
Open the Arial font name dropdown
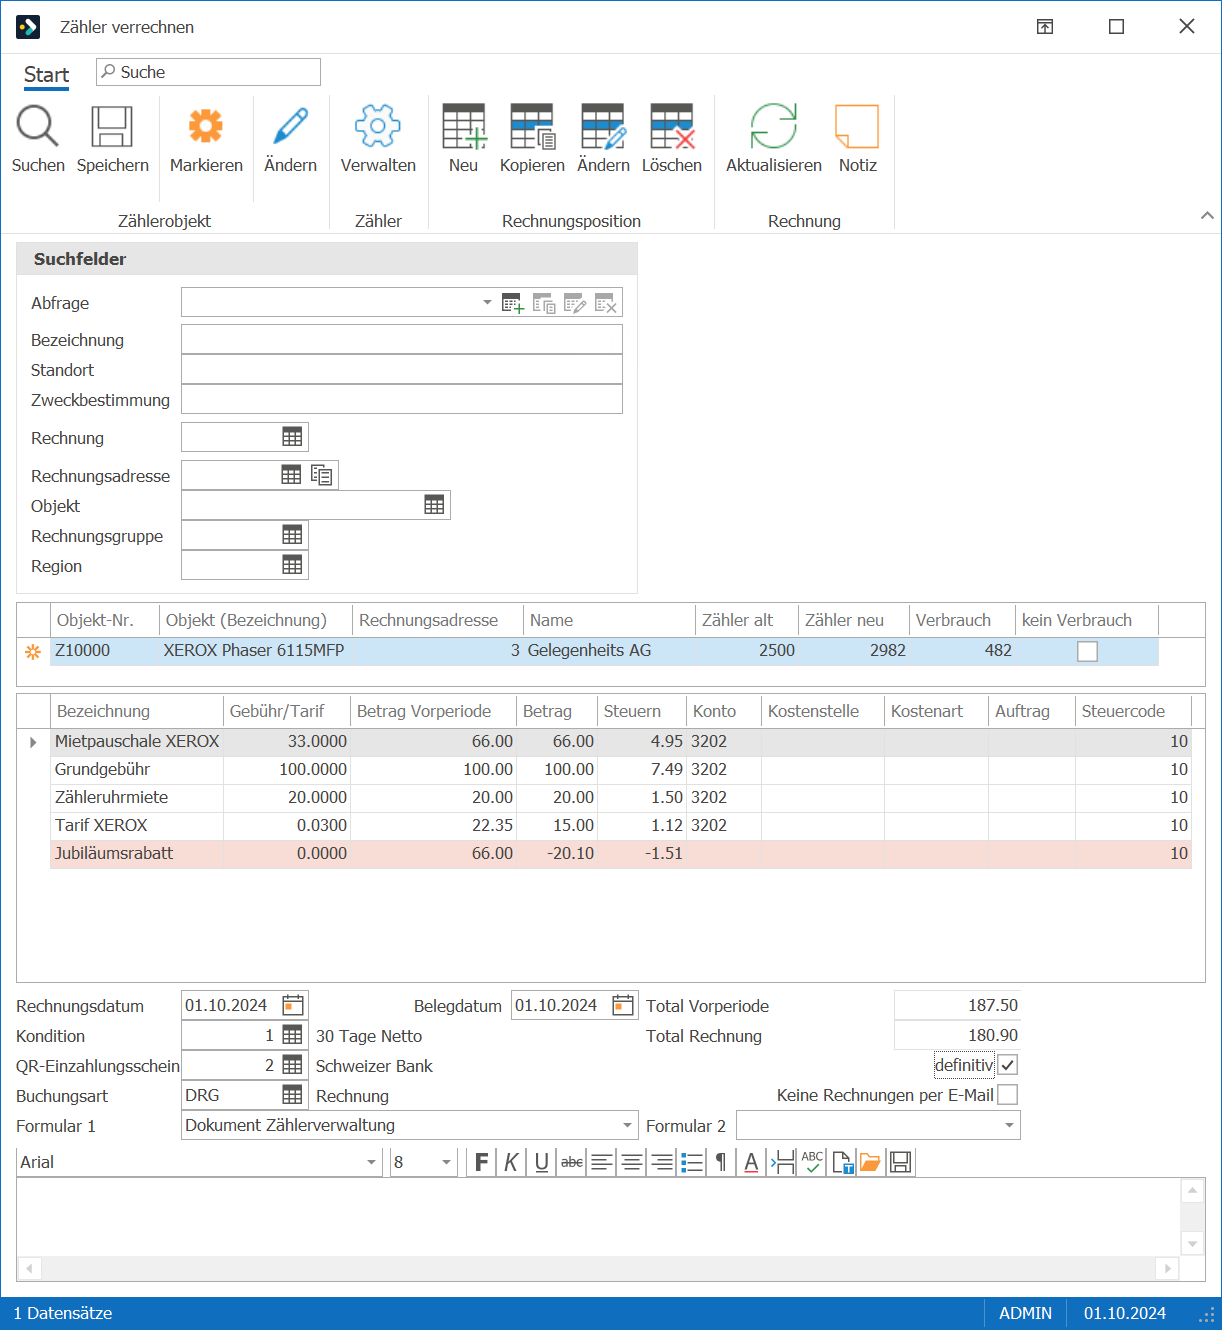[x=371, y=1162]
